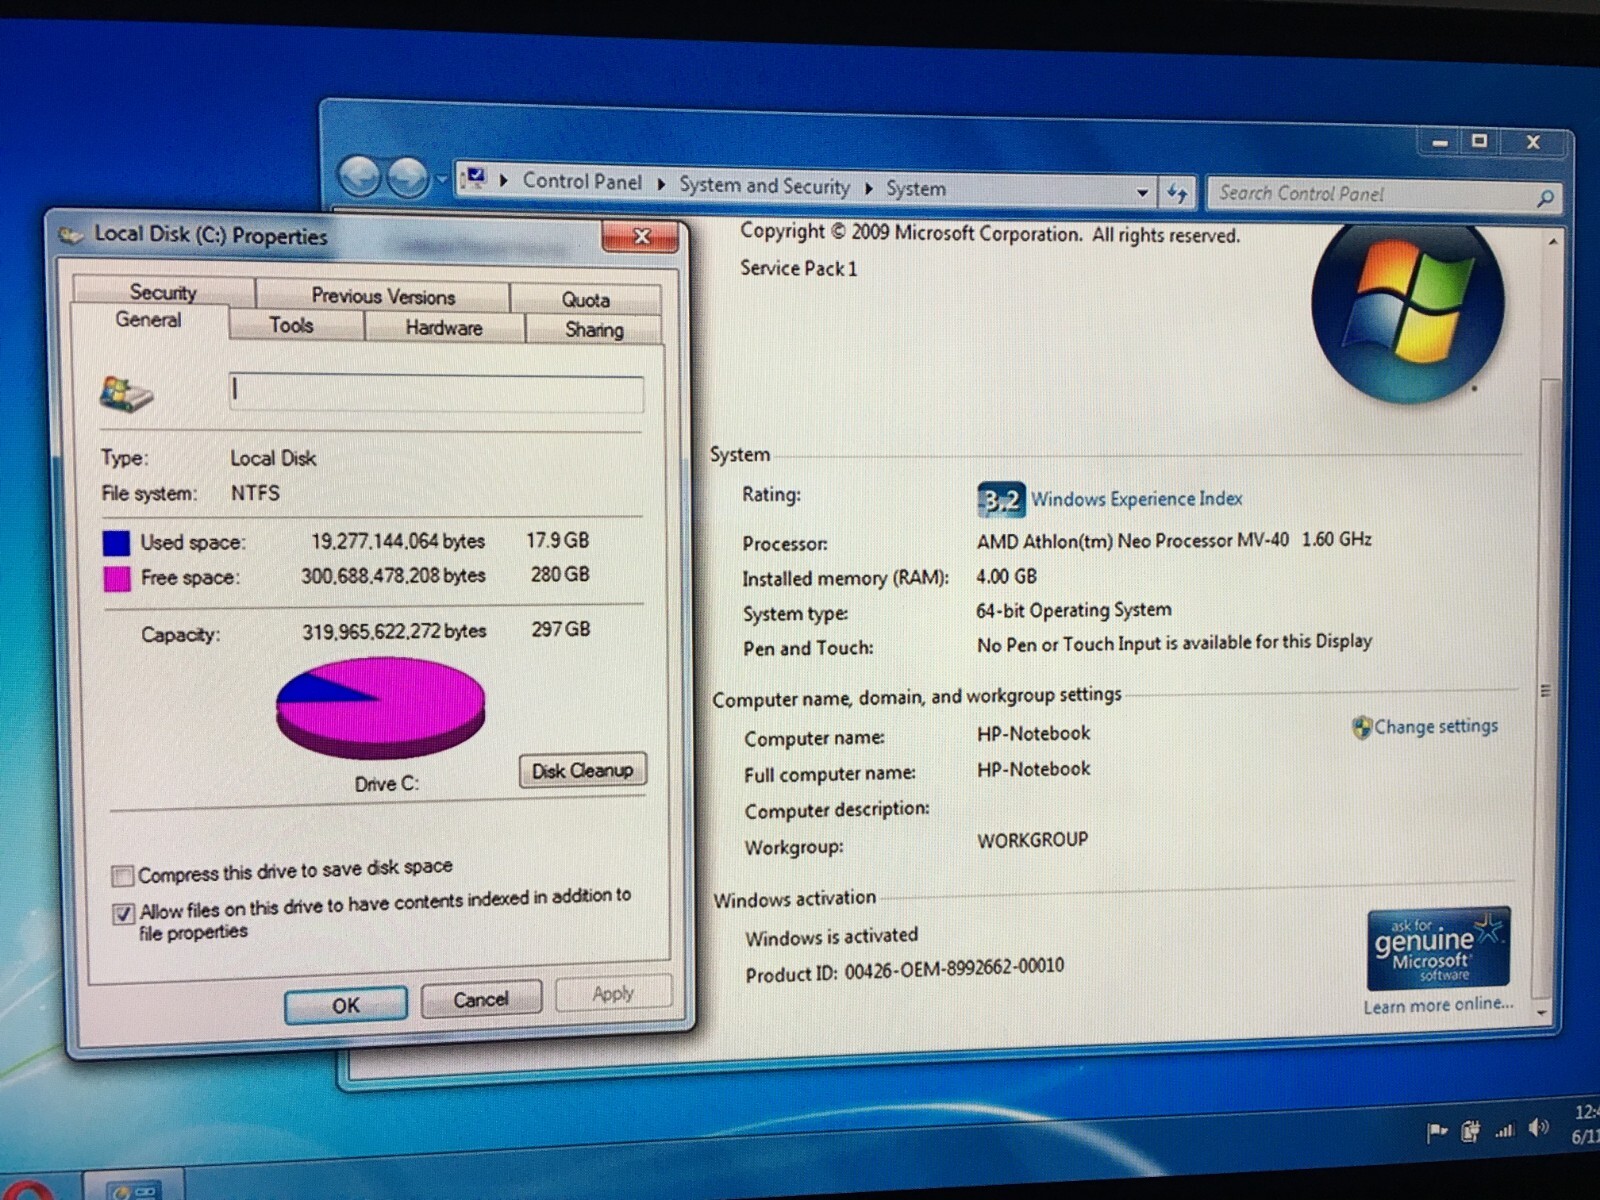Click Change settings link
Viewport: 1600px width, 1200px height.
coord(1436,727)
